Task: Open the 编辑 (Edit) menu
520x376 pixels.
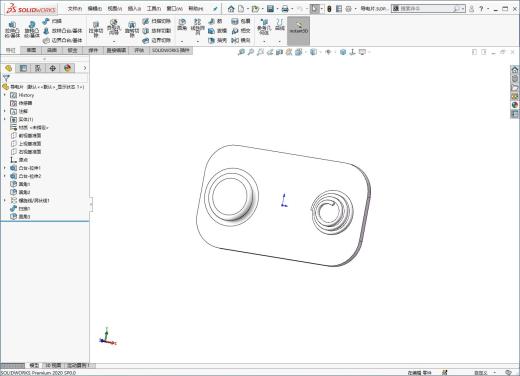Action: tap(95, 8)
